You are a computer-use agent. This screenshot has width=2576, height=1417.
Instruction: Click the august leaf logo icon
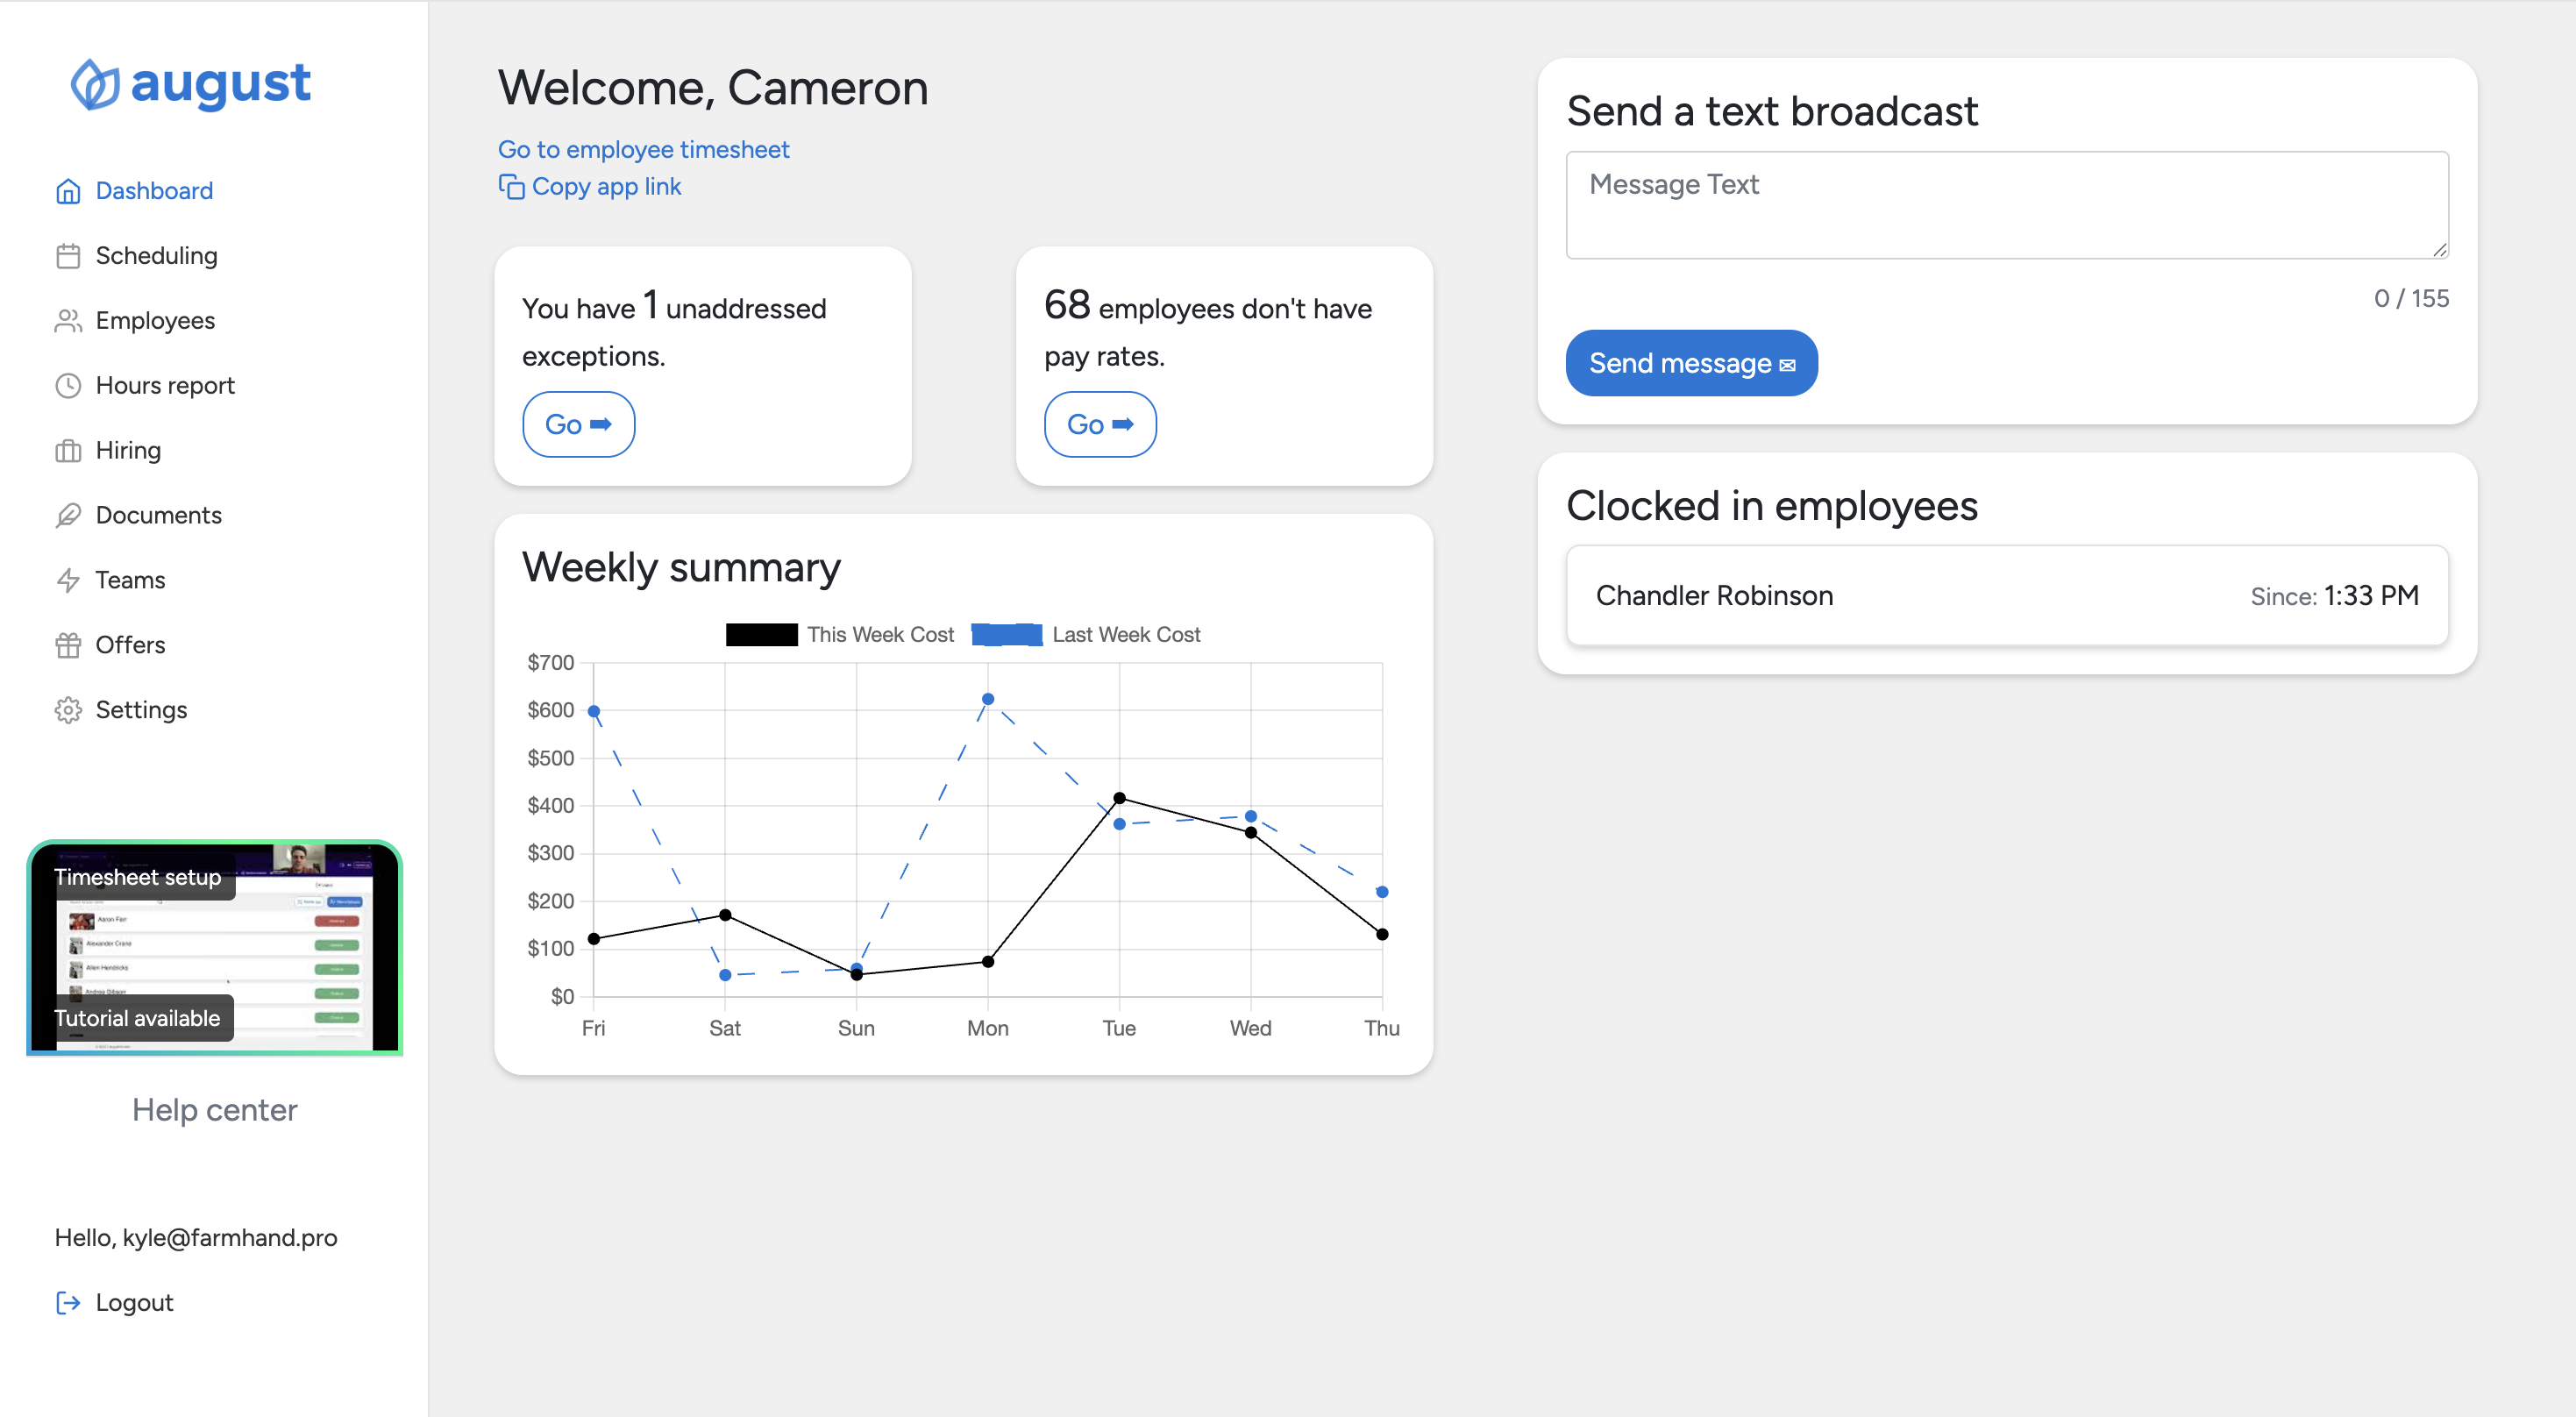pos(95,84)
